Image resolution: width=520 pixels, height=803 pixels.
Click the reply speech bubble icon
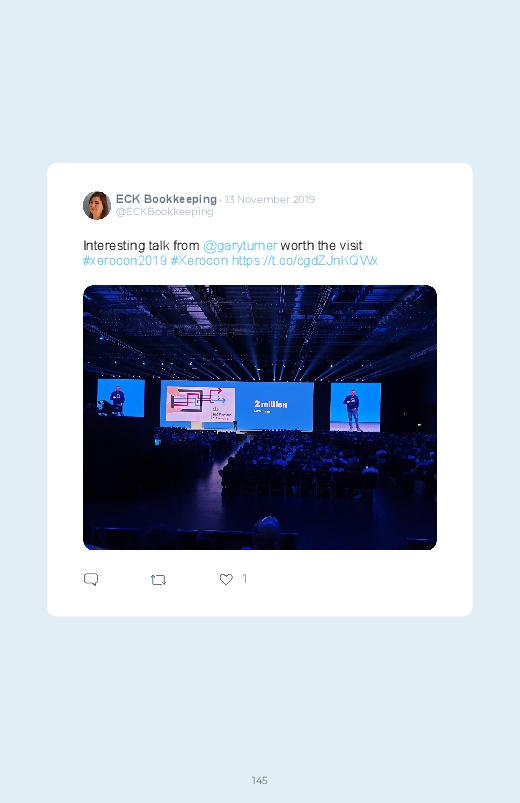(91, 579)
